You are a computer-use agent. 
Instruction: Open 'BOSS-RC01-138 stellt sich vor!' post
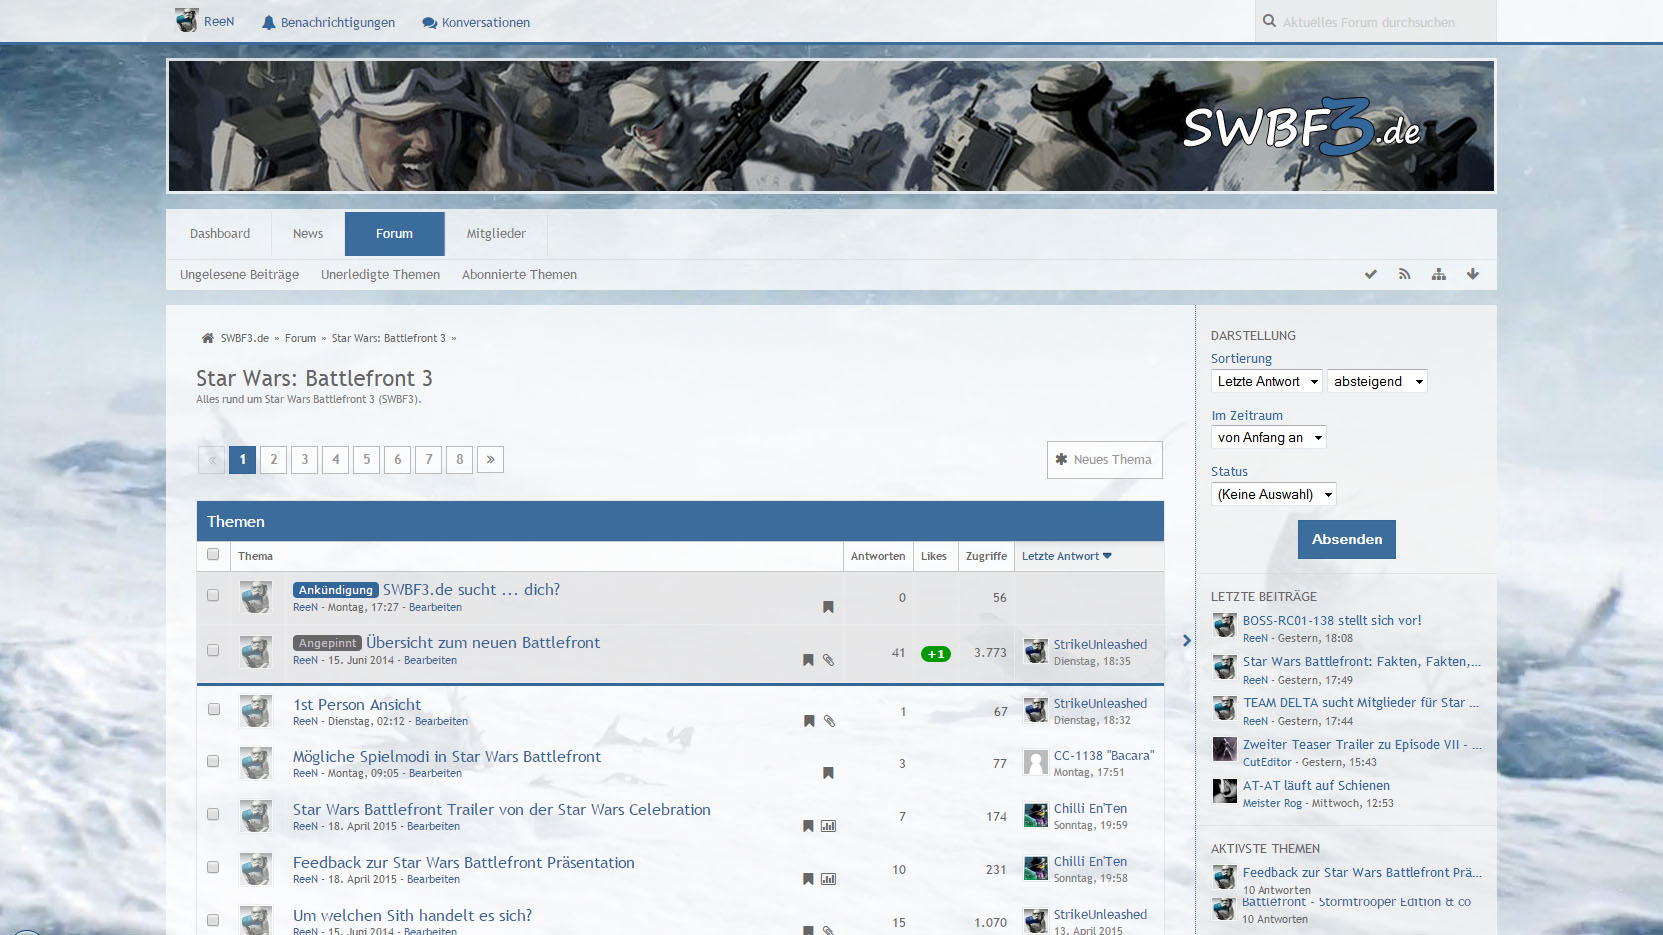[x=1332, y=620]
